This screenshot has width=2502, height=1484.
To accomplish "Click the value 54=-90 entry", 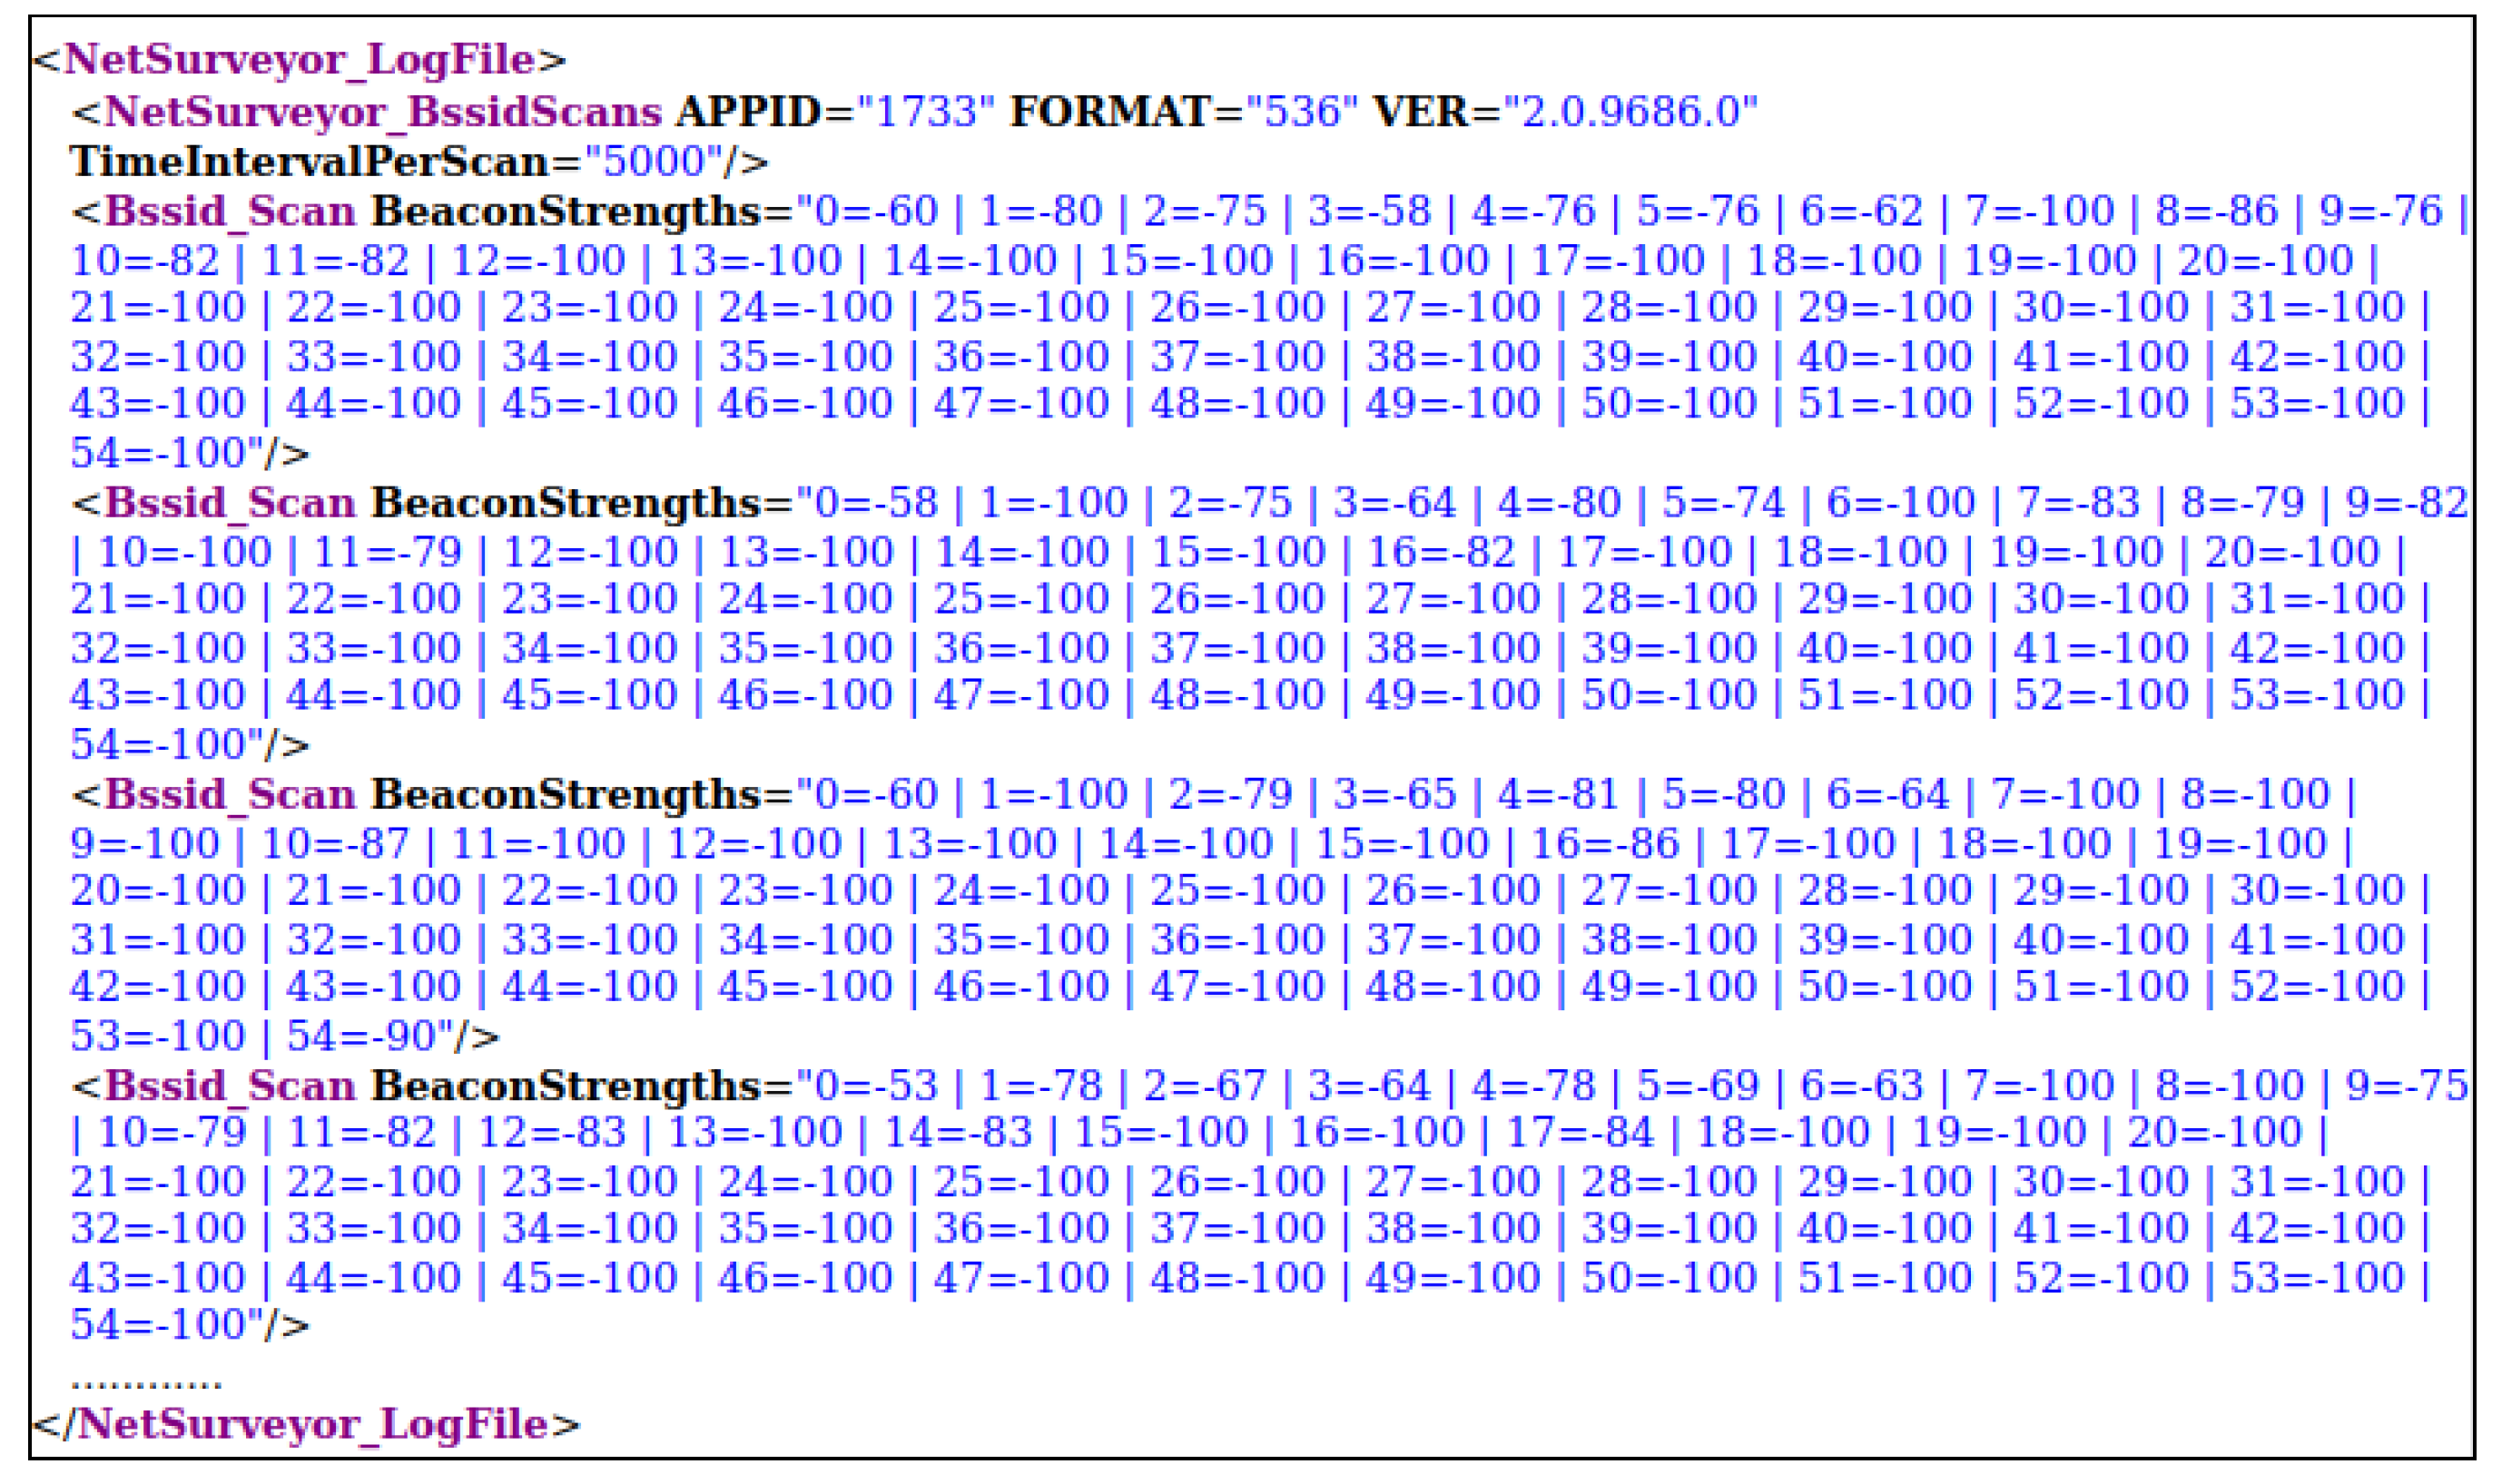I will pos(362,1037).
